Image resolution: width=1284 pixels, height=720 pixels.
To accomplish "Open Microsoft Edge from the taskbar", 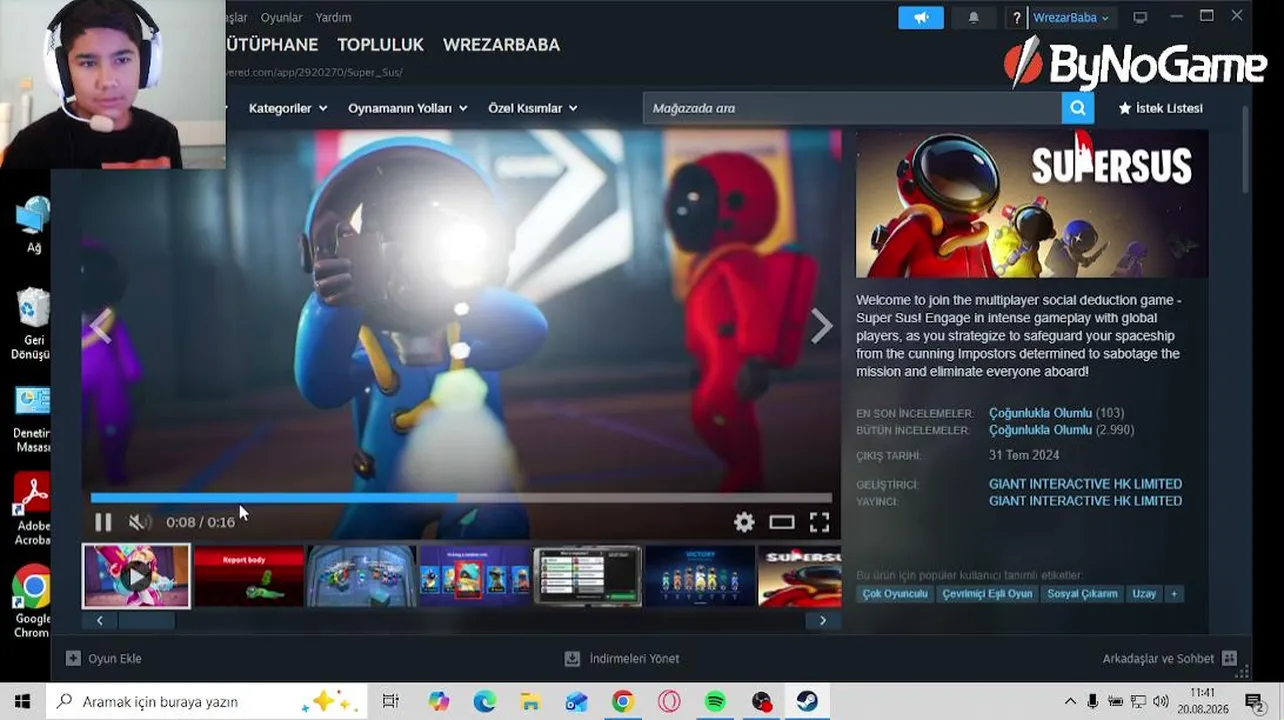I will [485, 702].
